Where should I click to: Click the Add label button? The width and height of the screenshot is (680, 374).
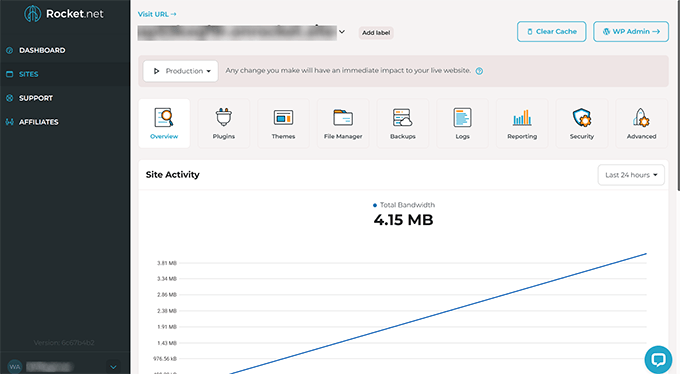[x=376, y=33]
